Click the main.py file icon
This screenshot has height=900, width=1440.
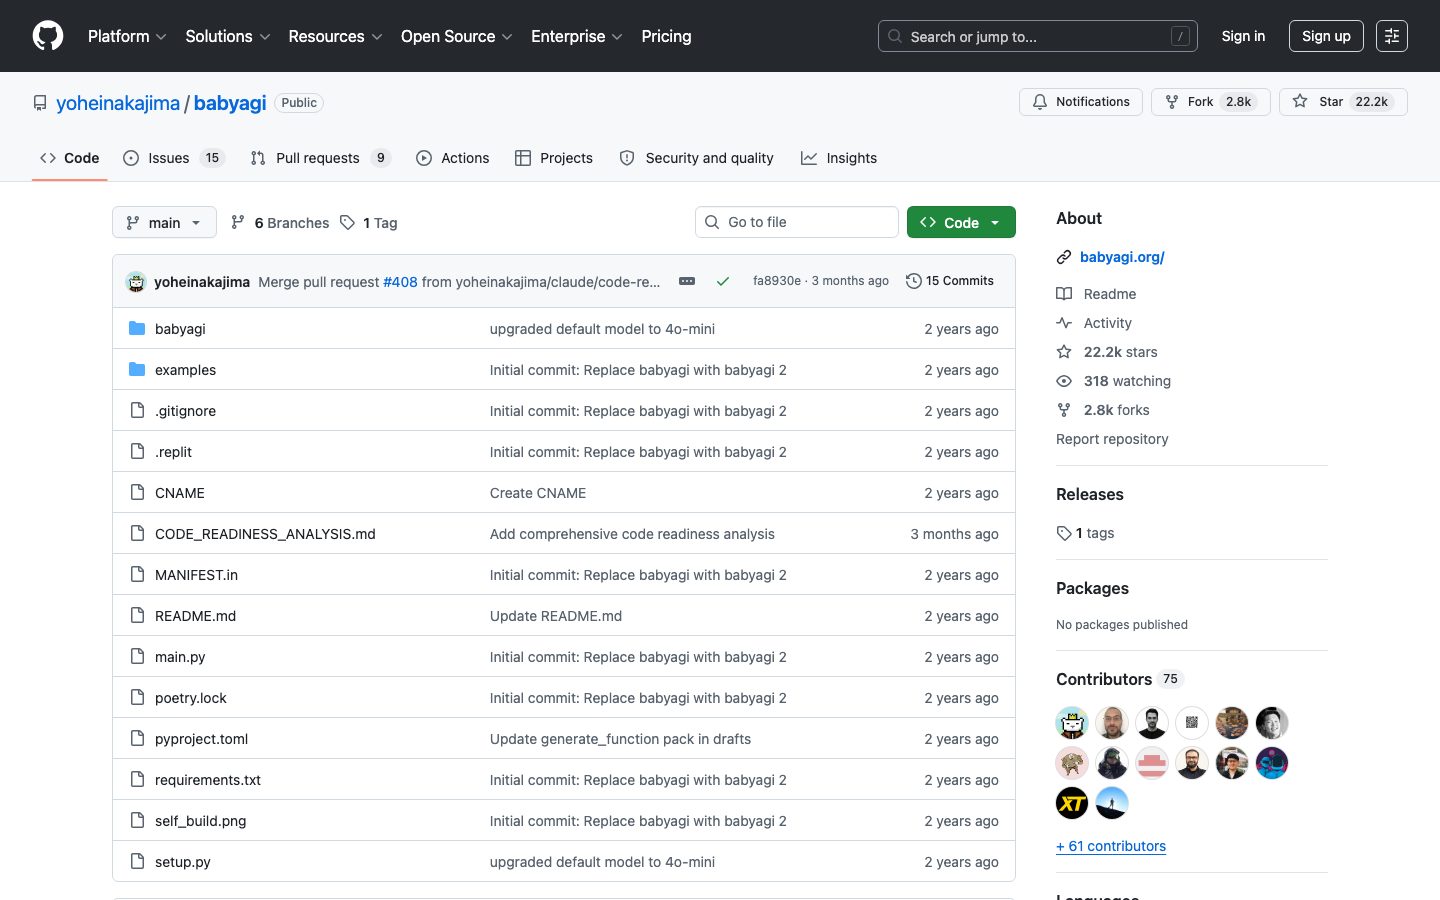point(137,656)
